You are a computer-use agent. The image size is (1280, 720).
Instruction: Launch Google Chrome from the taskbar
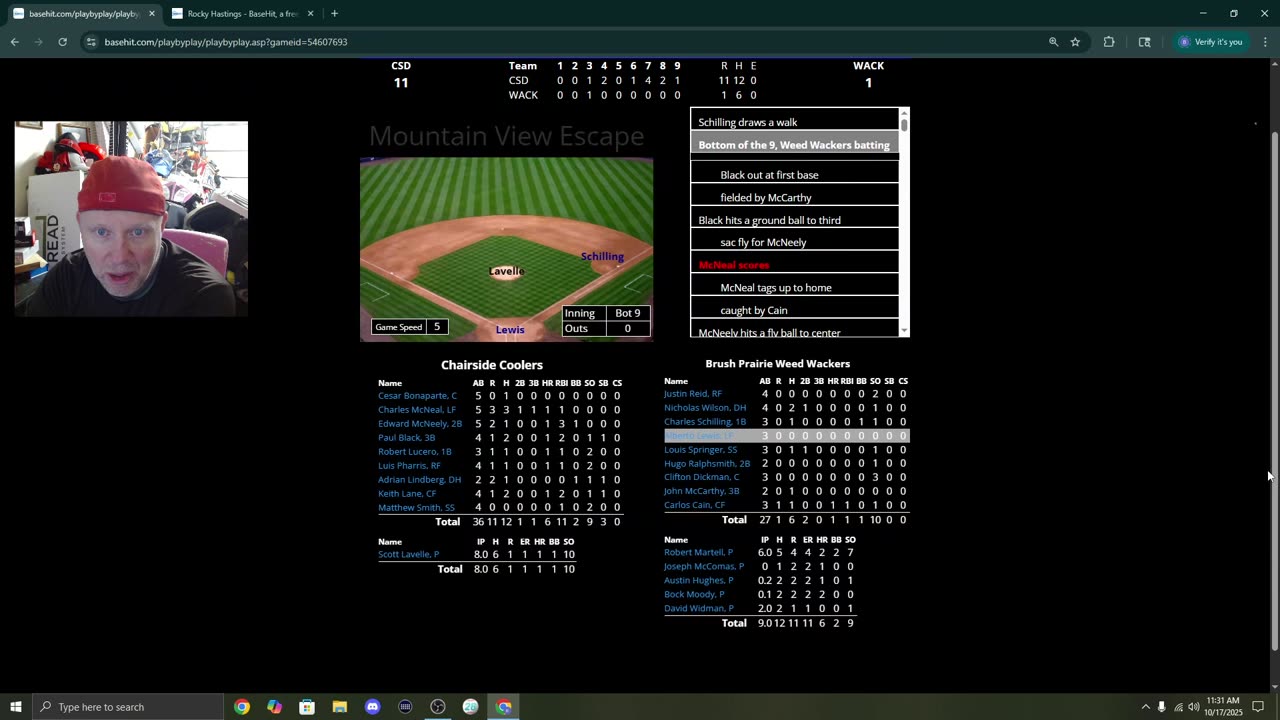coord(242,707)
